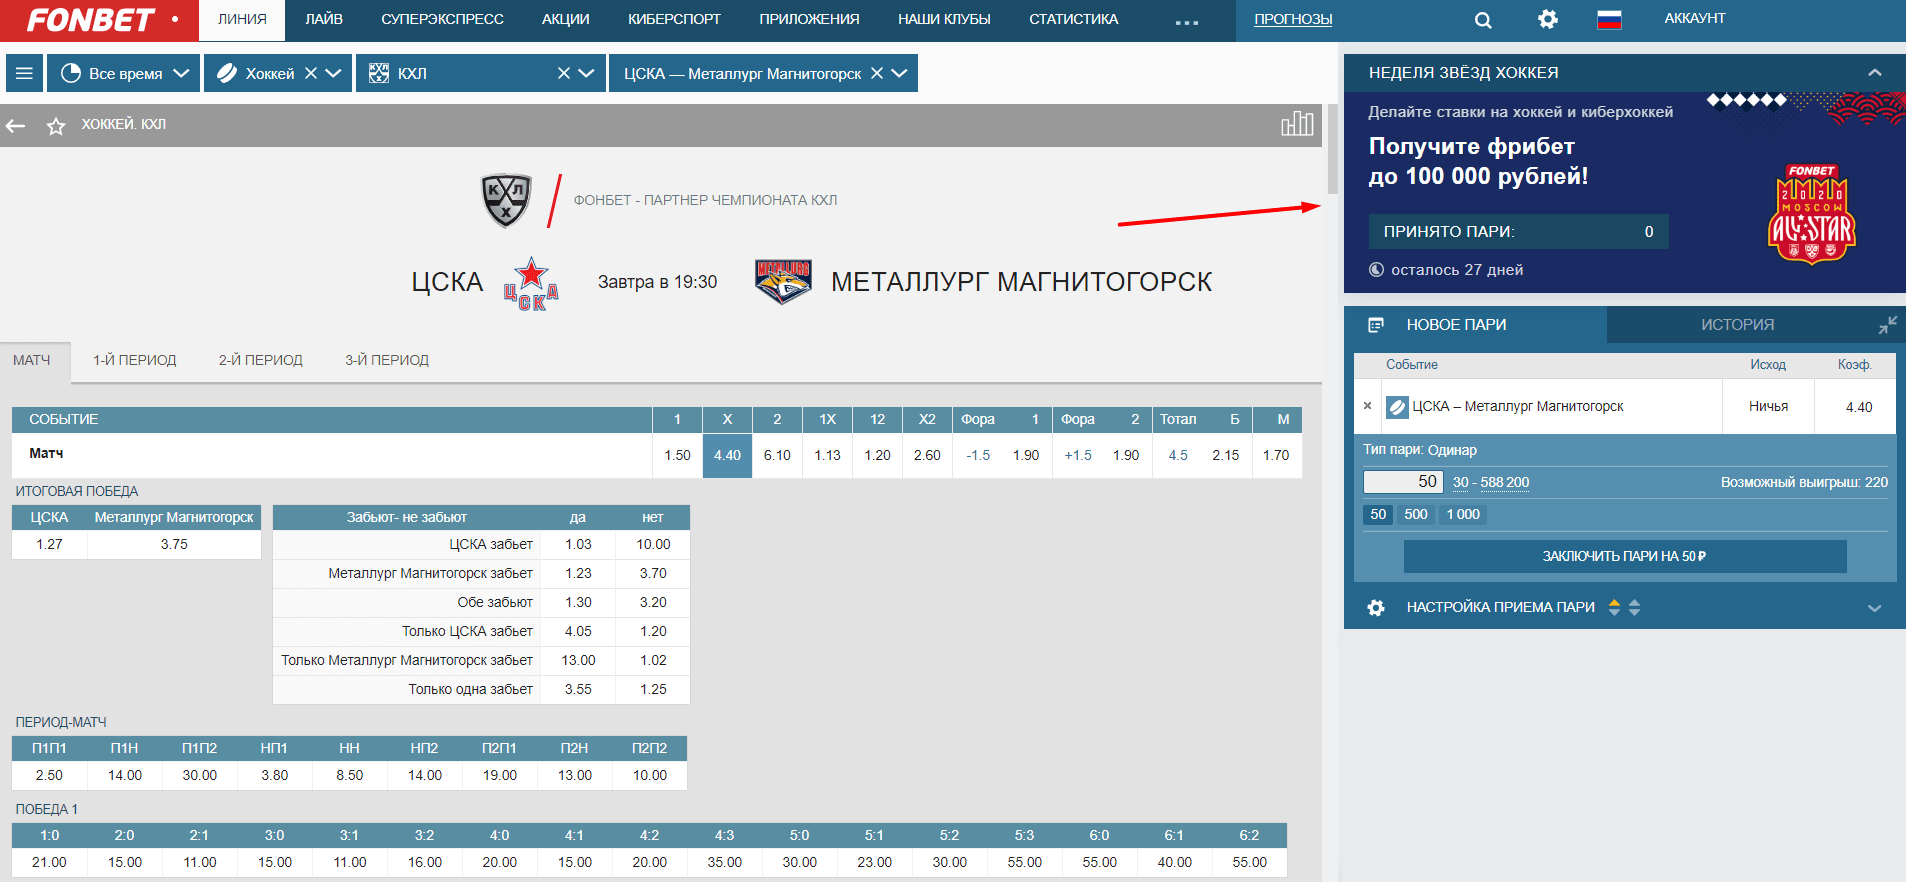Remove the Хоккей sport filter
The width and height of the screenshot is (1906, 882).
pos(311,73)
